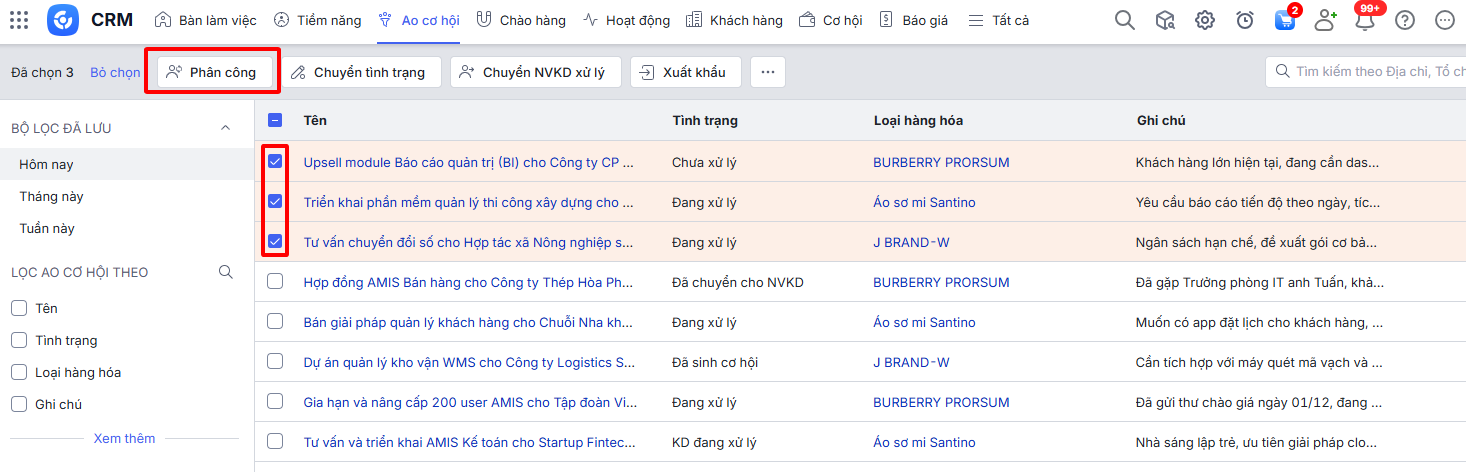Open notifications bell with 99+ badge
This screenshot has height=472, width=1466.
1365,20
